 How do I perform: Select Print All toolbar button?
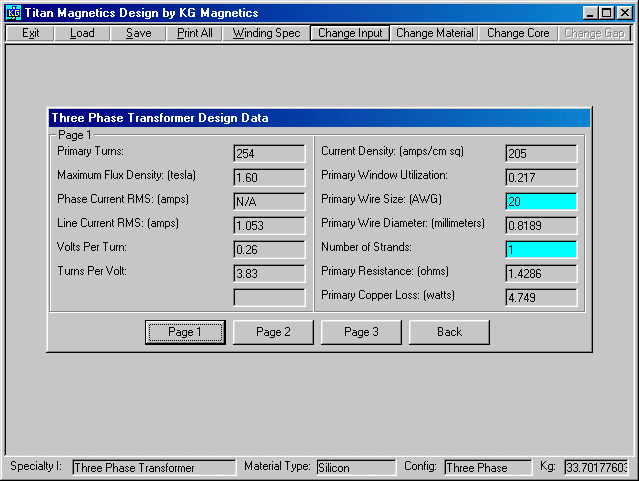[194, 33]
